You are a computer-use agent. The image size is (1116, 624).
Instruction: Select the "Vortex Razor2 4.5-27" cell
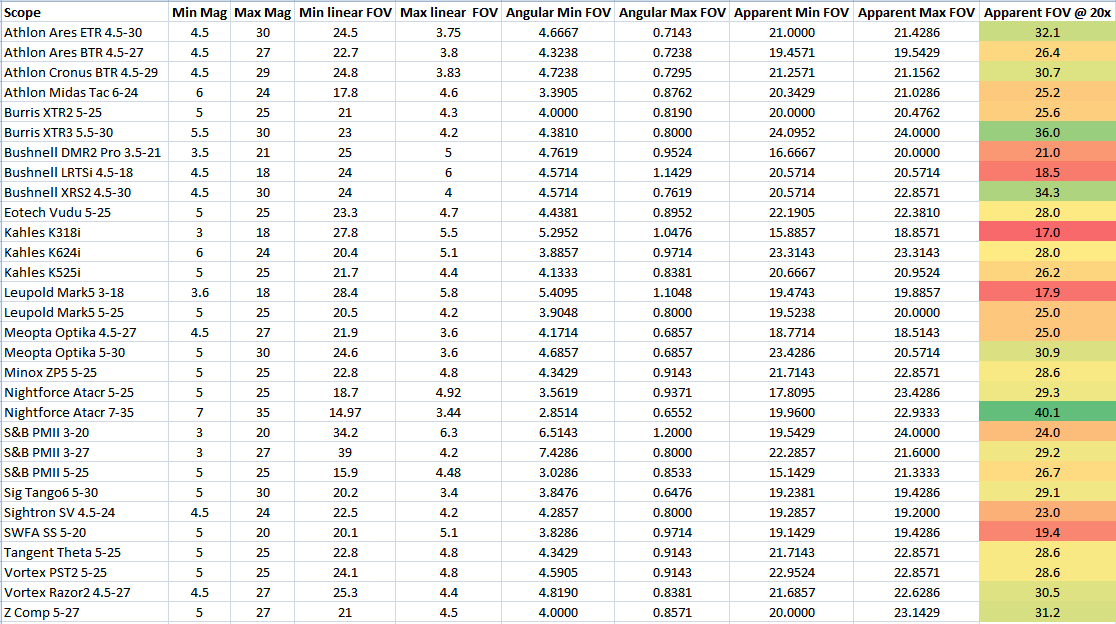[x=84, y=592]
